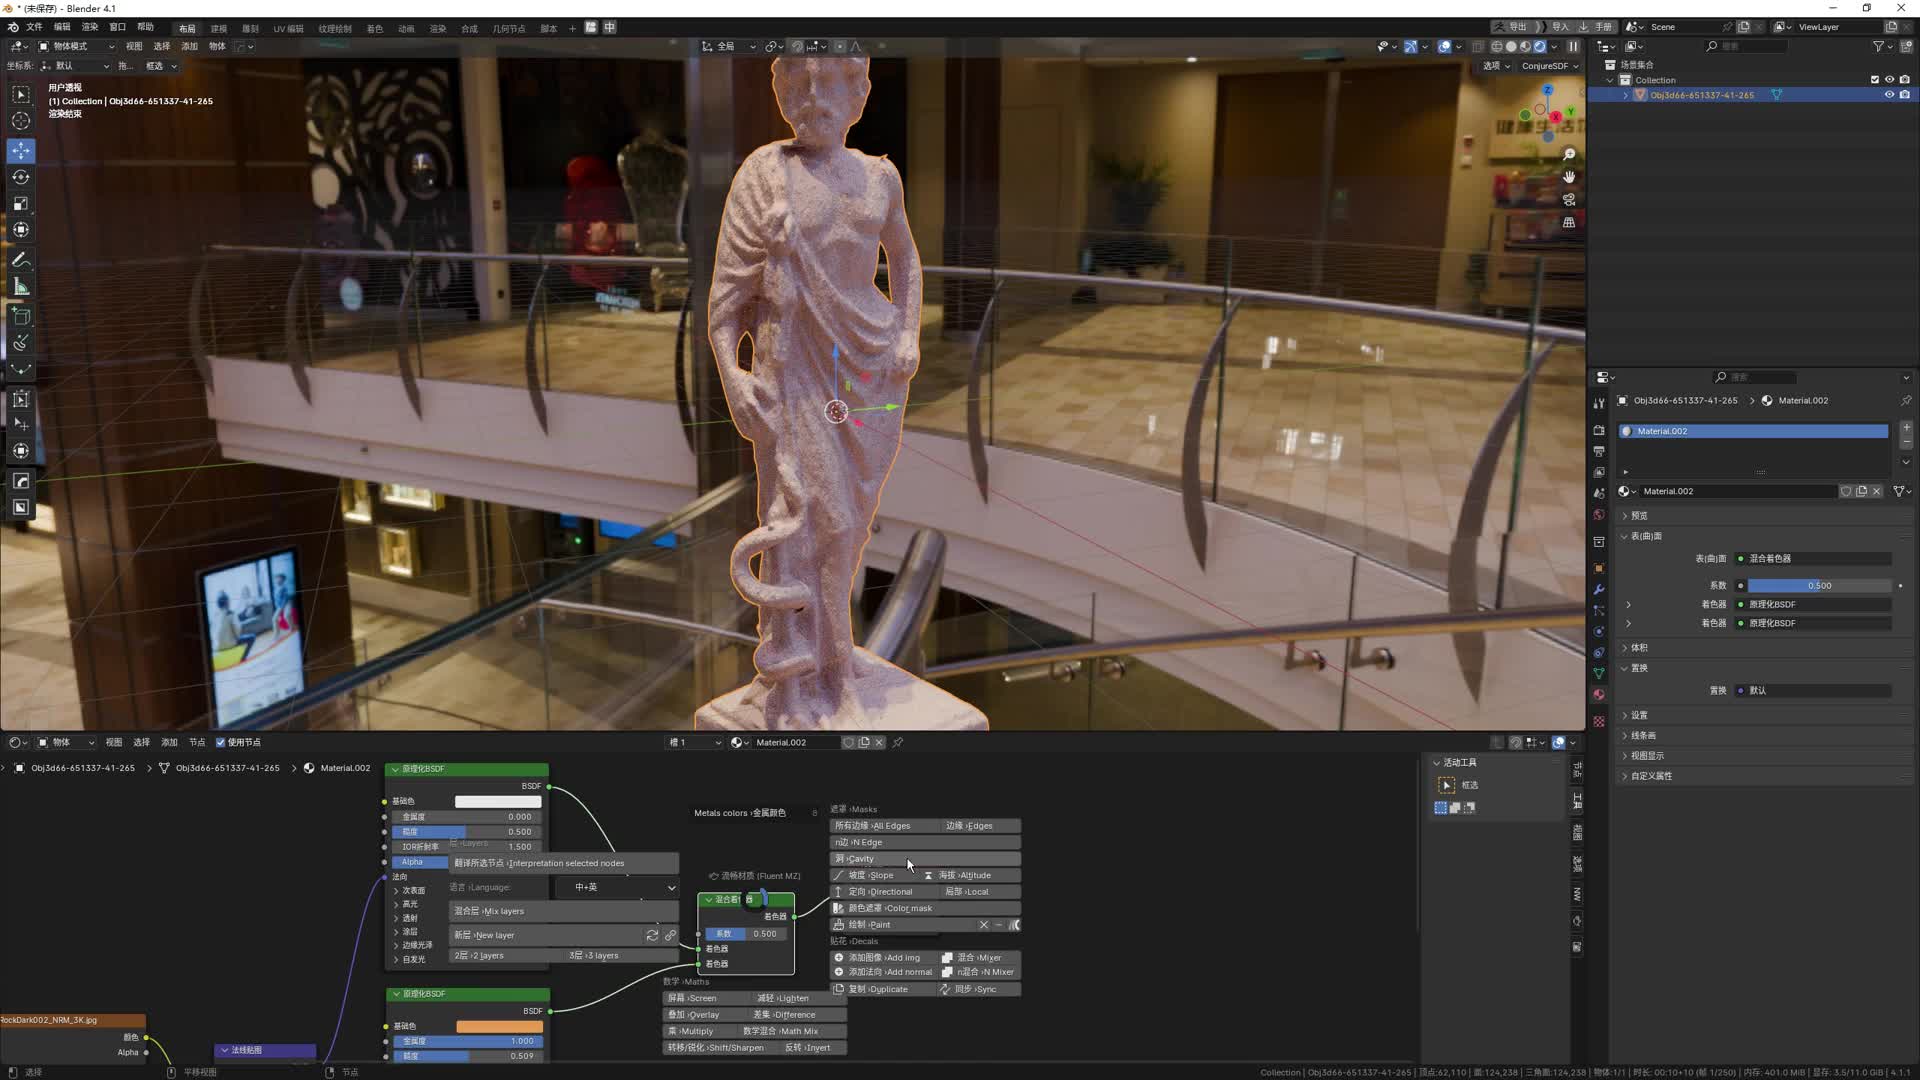
Task: Toggle Collection exclude checkbox in outliner
Action: (1874, 80)
